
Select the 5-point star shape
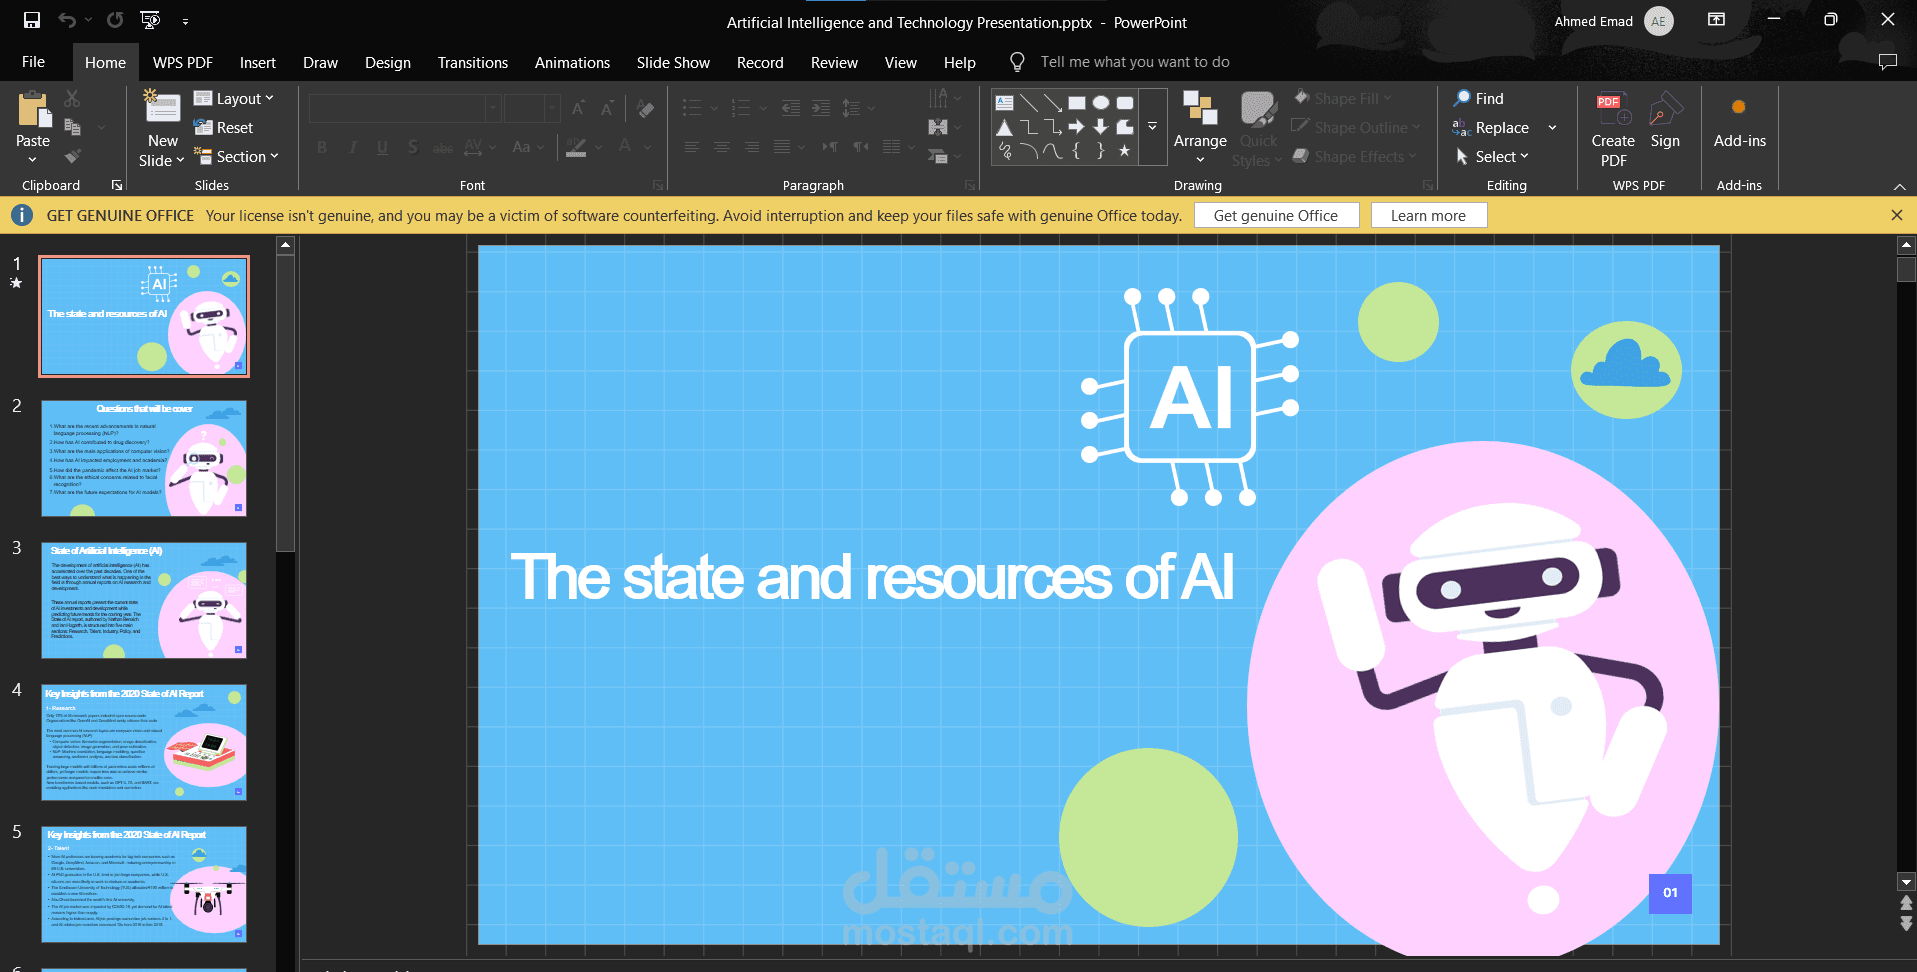point(1125,151)
